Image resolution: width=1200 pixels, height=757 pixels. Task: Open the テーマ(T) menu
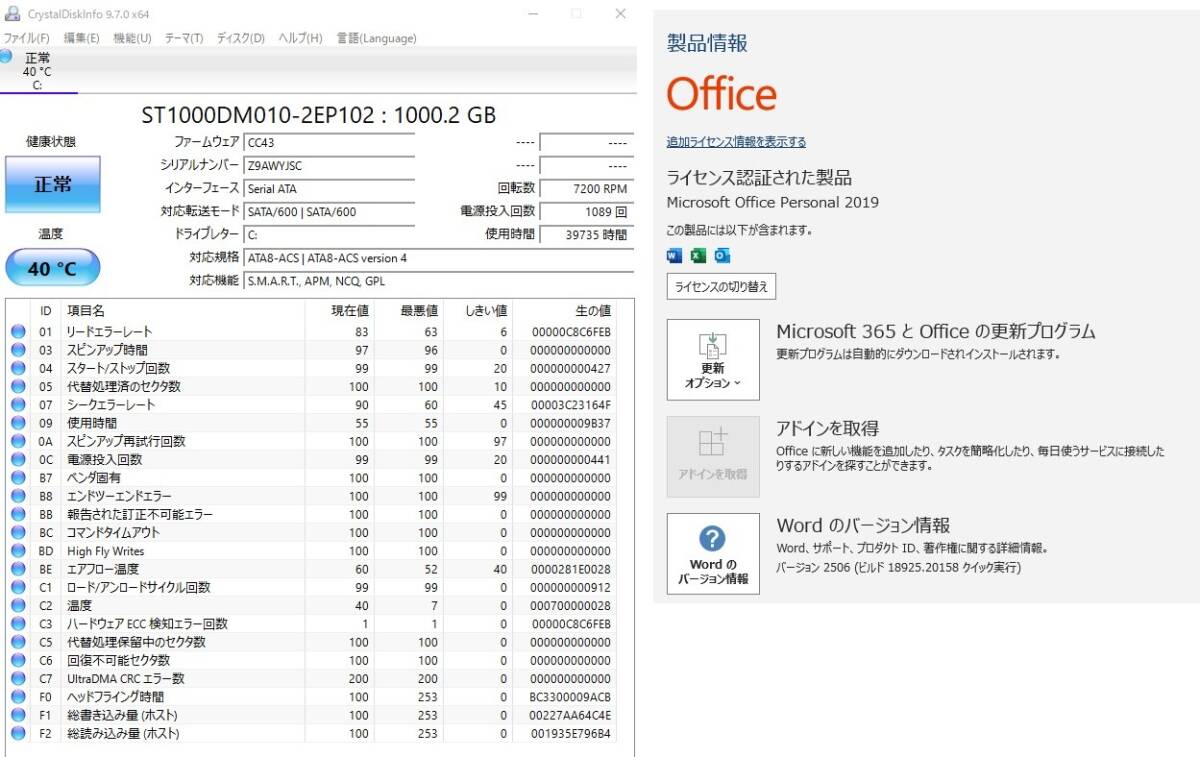pos(183,38)
